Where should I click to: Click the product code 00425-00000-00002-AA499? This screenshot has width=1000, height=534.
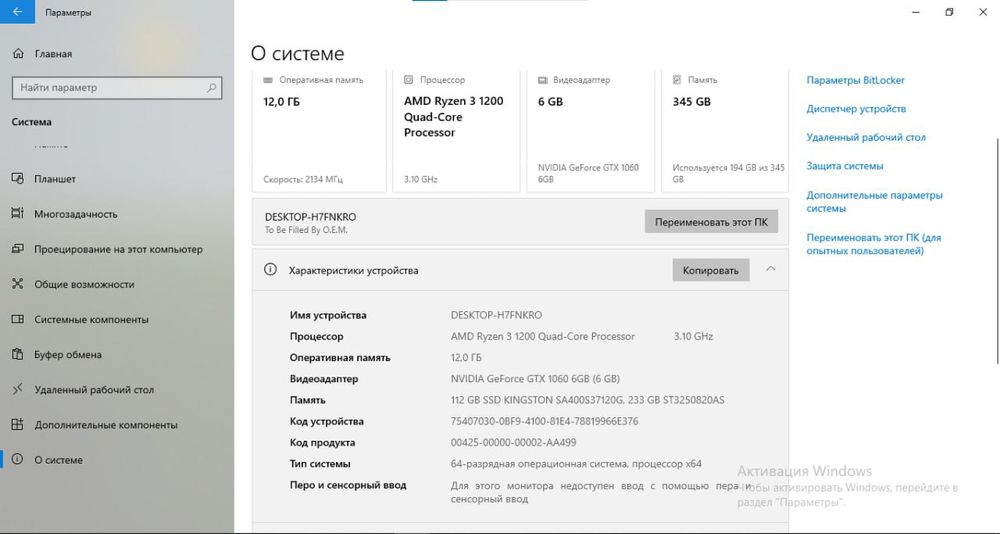tap(513, 443)
